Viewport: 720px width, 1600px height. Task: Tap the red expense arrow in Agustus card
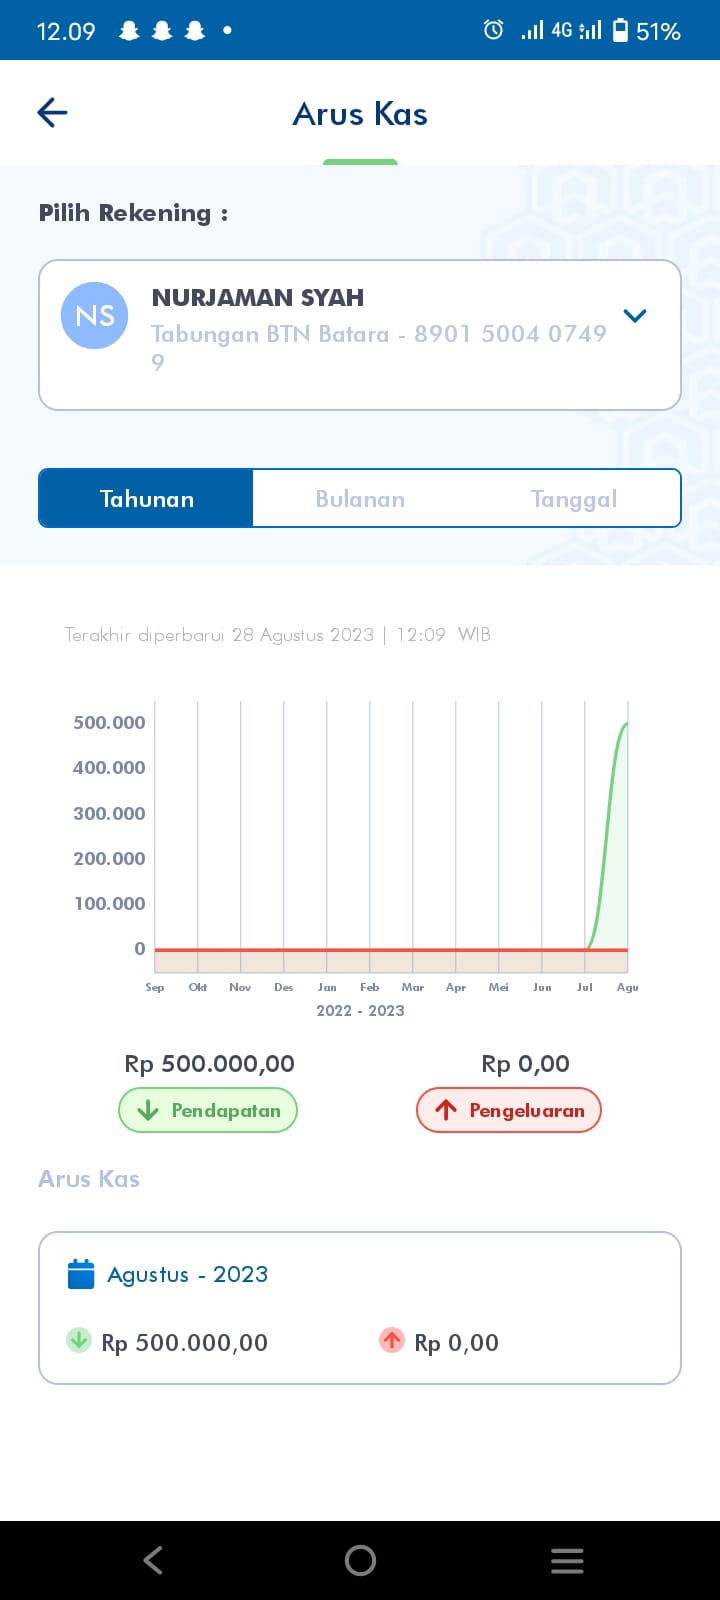[x=392, y=1340]
